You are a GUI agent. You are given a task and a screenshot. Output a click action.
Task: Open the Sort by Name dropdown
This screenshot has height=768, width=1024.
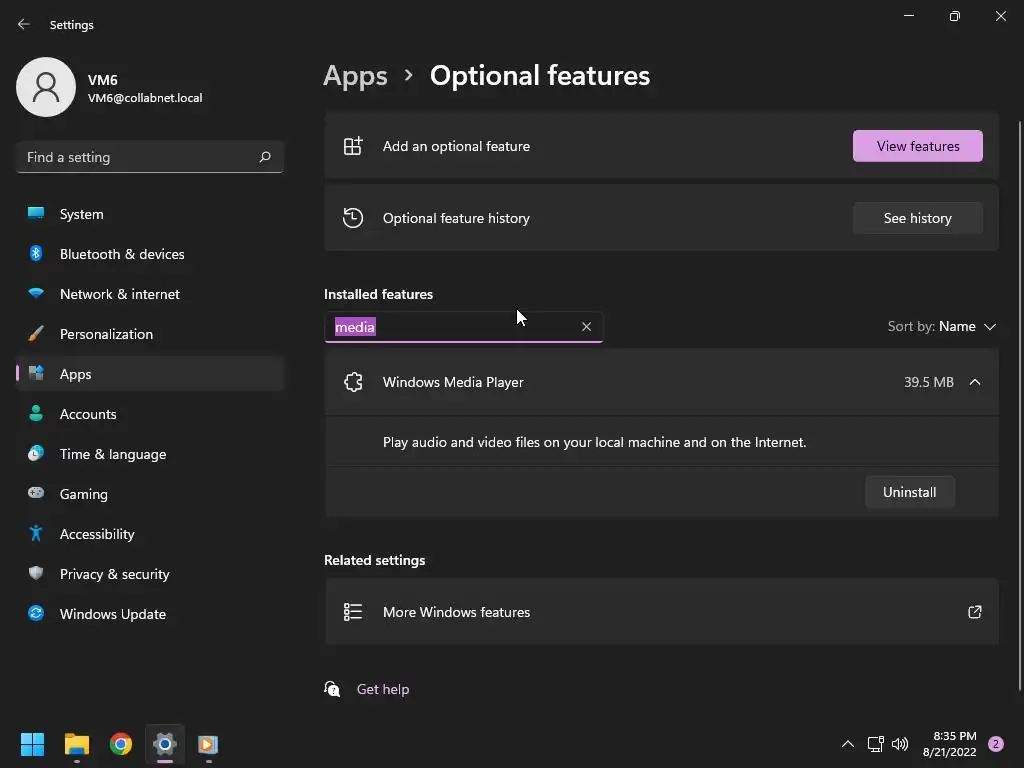coord(942,327)
